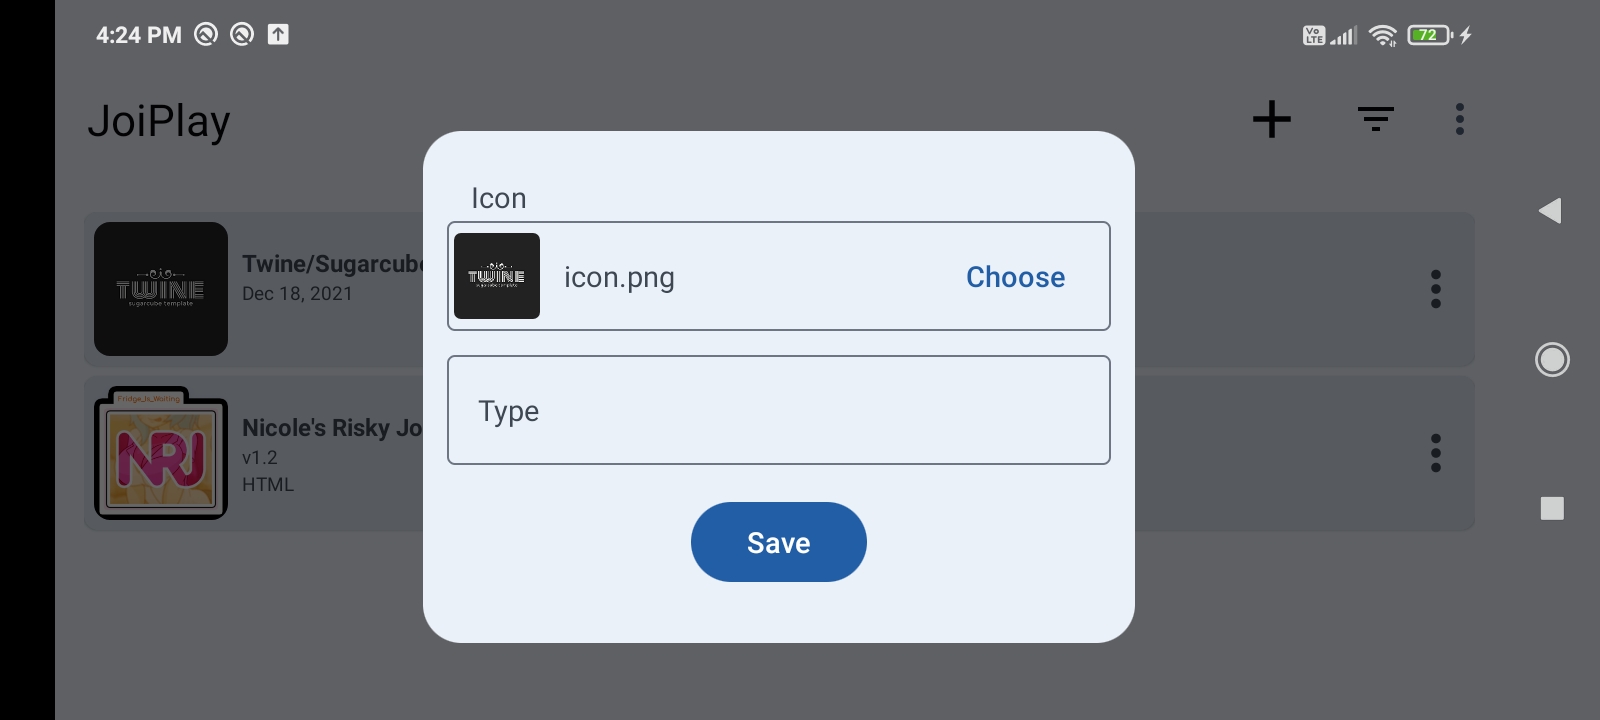1600x720 pixels.
Task: Open the top-right overflow menu
Action: (1460, 120)
